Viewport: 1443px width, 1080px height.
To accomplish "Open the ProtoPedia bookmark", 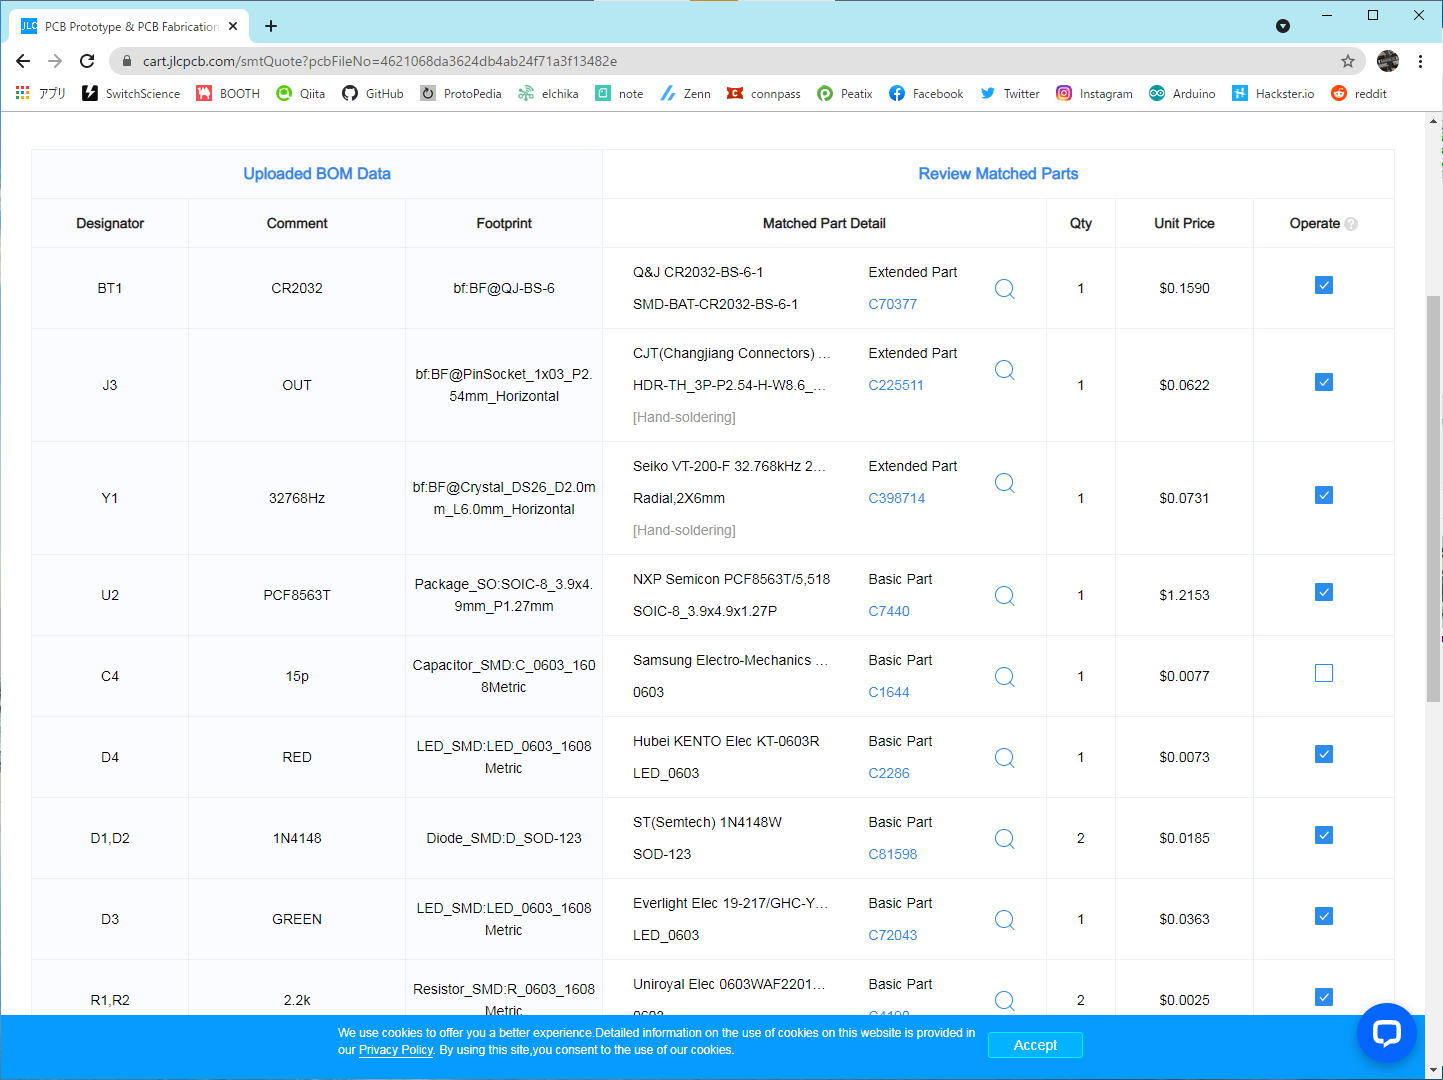I will click(x=461, y=93).
